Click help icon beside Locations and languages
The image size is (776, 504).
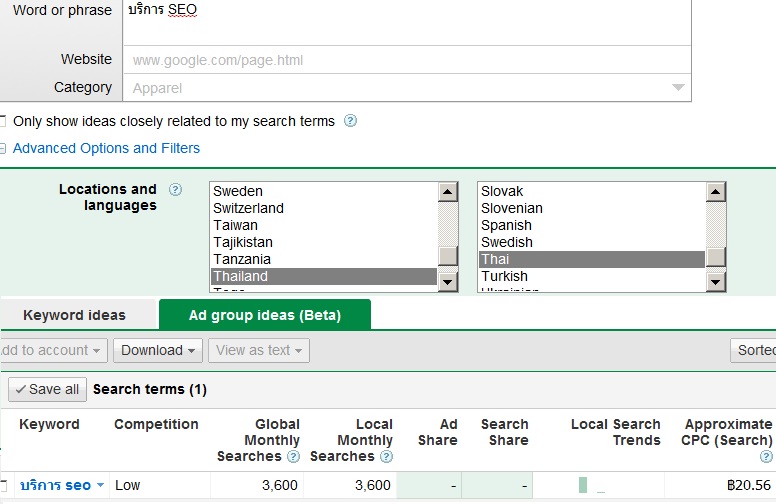tap(176, 189)
